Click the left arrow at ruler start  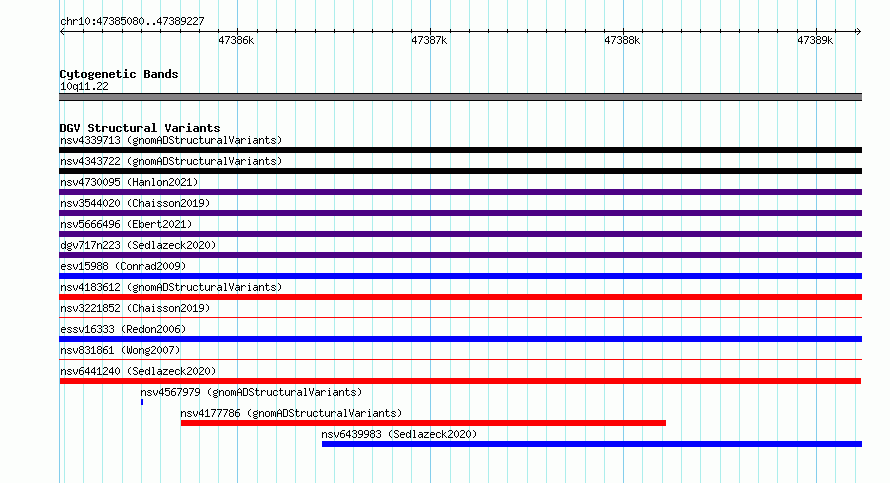pyautogui.click(x=62, y=32)
